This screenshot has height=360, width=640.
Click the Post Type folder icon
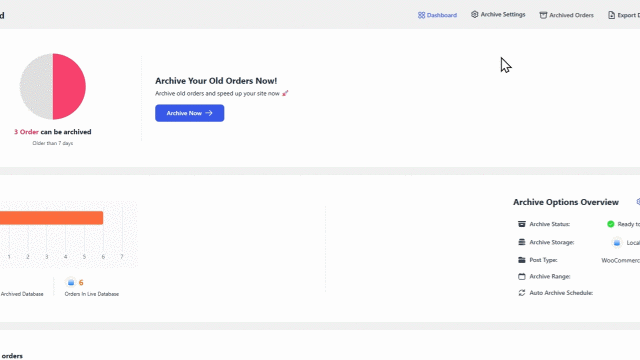click(x=522, y=260)
